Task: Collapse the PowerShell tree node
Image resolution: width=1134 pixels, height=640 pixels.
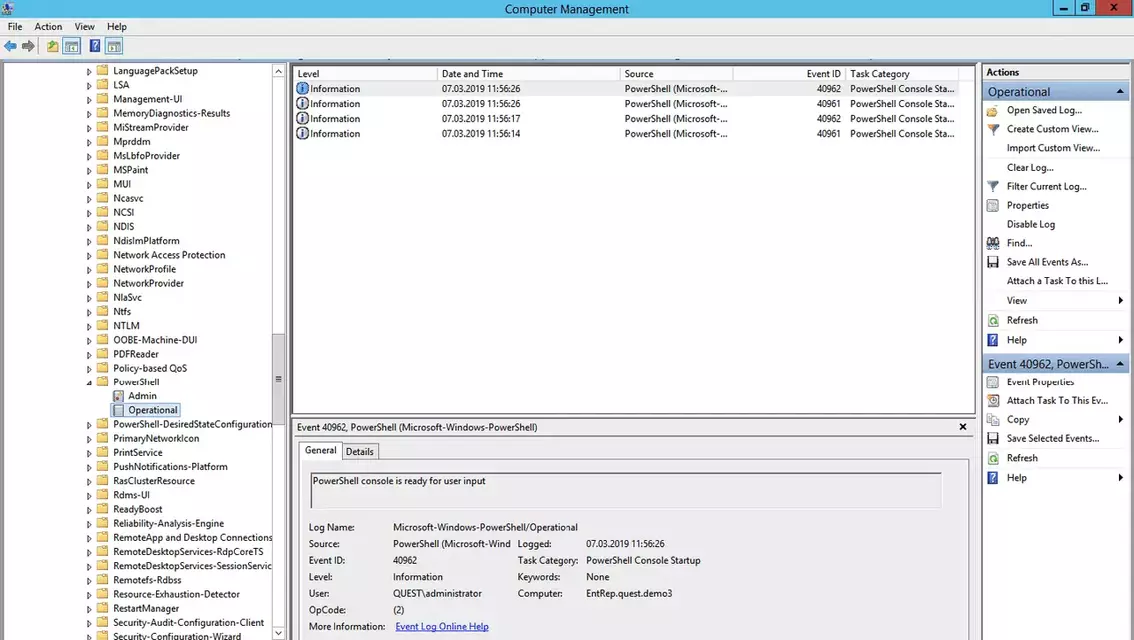Action: click(90, 383)
